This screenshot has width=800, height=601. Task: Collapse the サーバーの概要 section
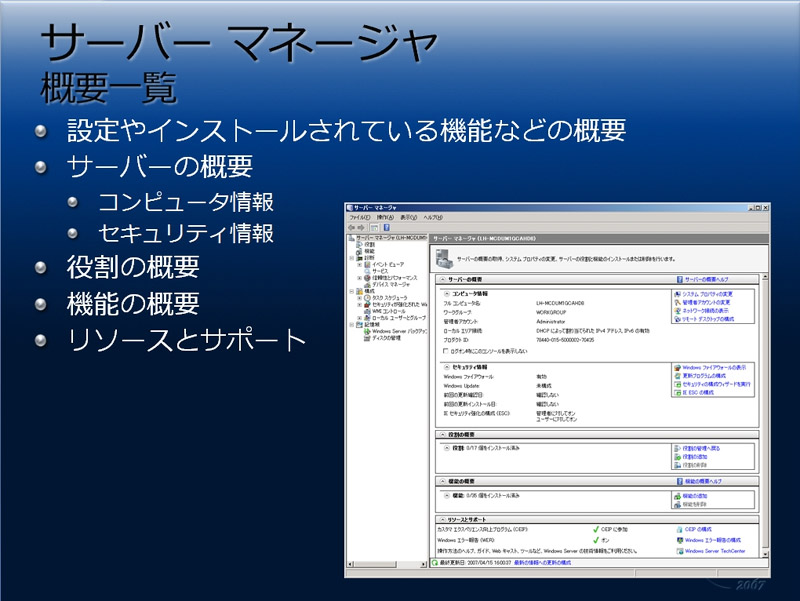pos(443,279)
